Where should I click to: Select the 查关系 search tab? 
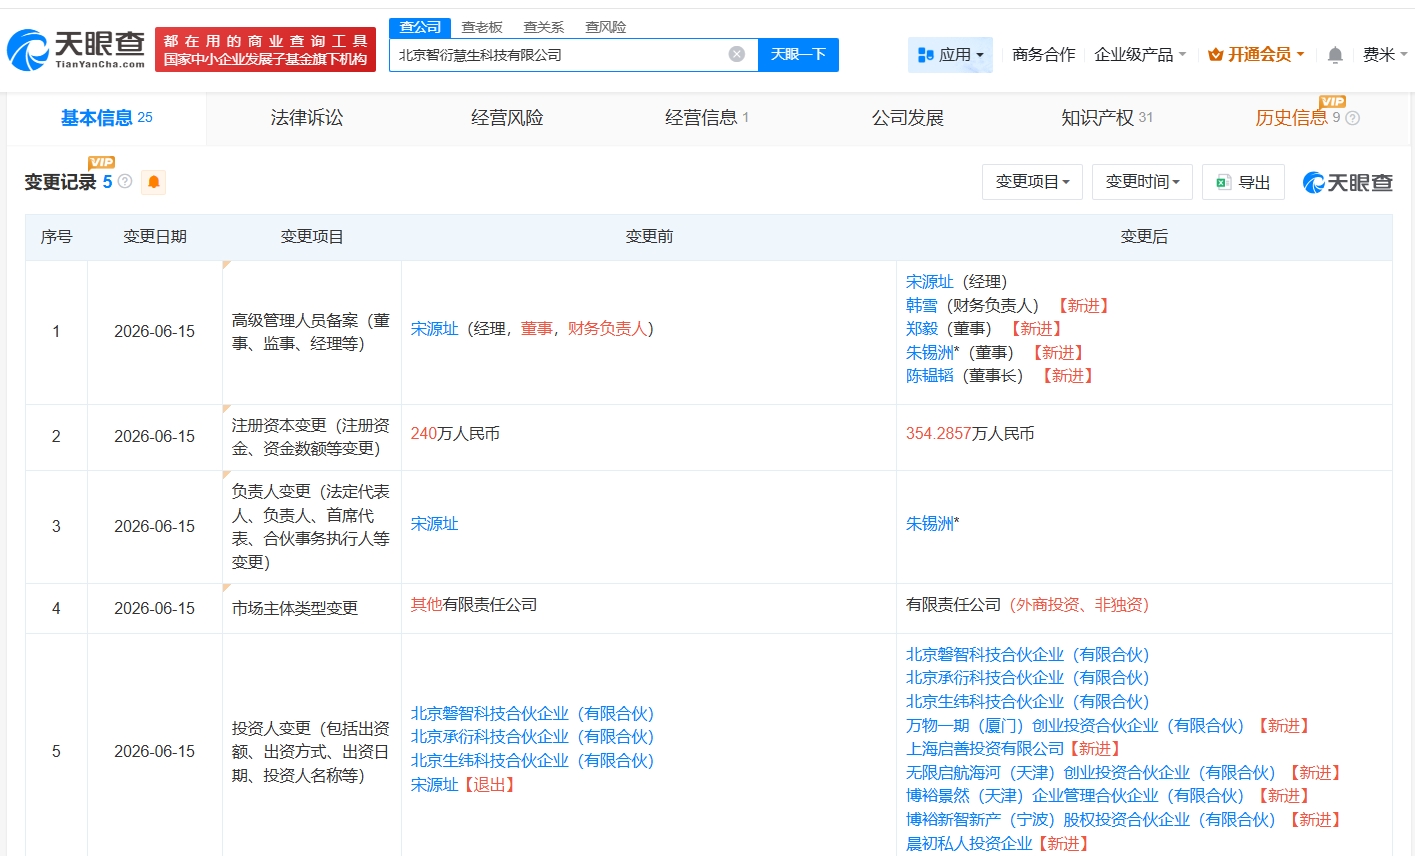point(544,27)
